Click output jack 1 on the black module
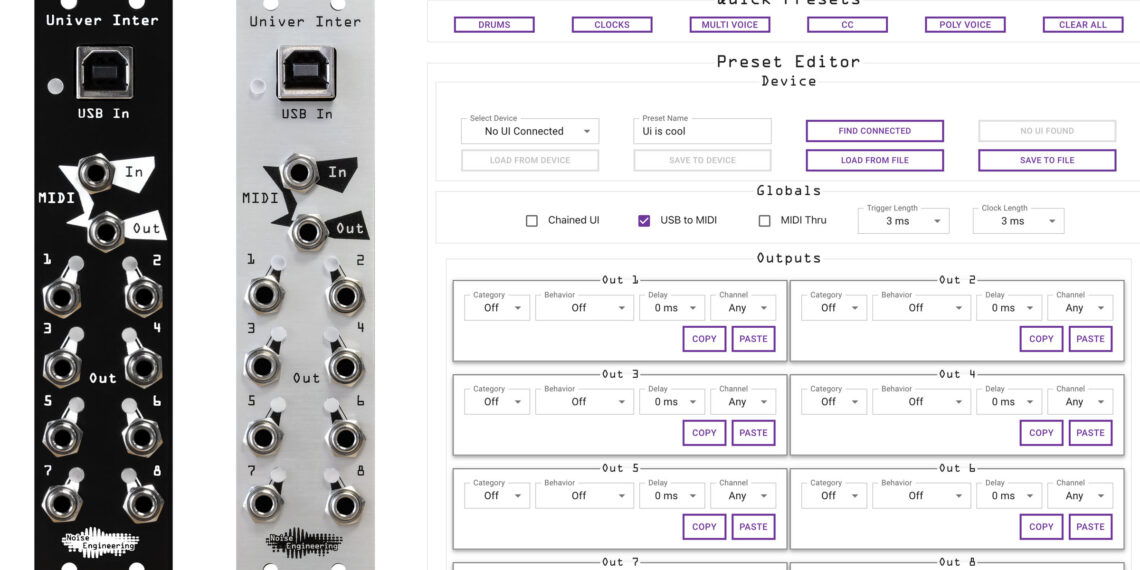The image size is (1140, 570). pyautogui.click(x=61, y=297)
